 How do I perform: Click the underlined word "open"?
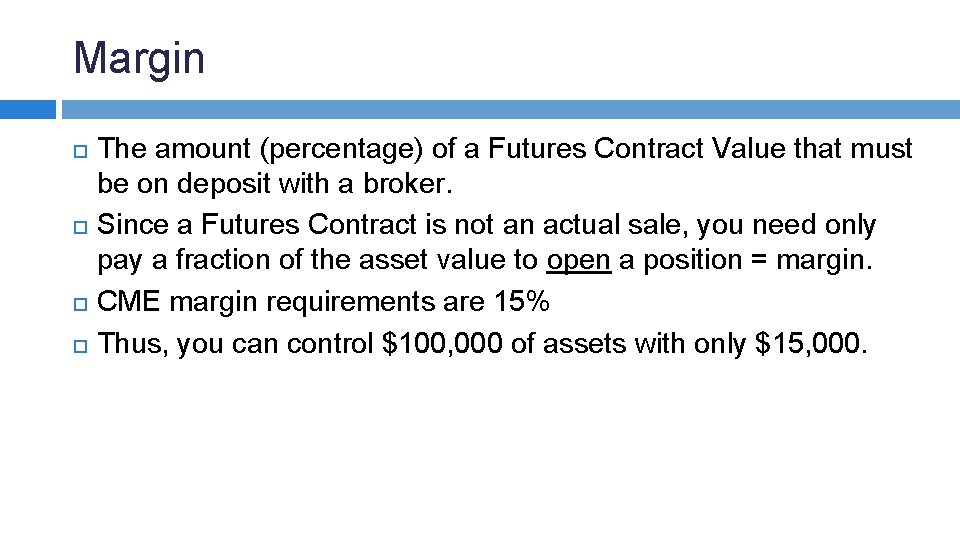click(x=579, y=261)
